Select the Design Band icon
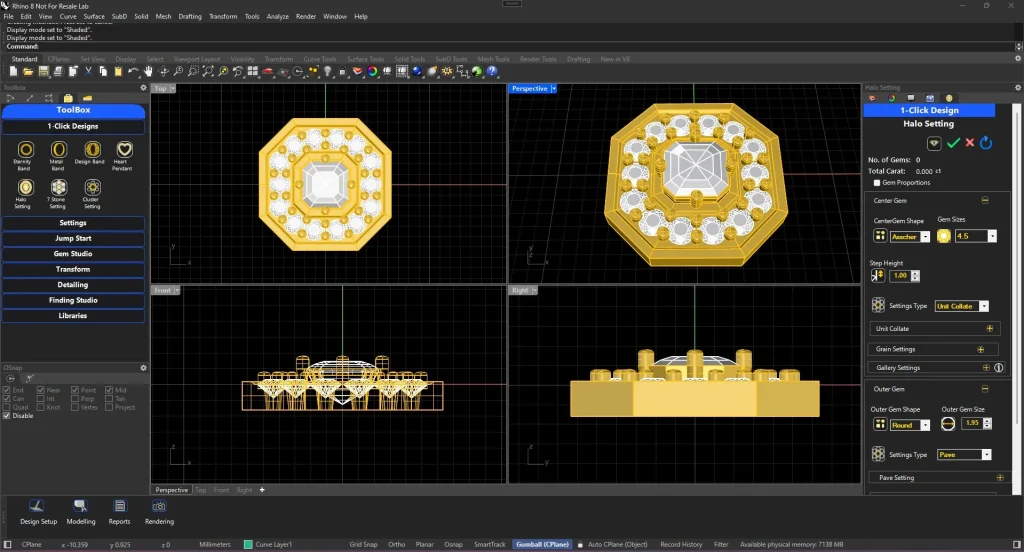1024x552 pixels. (92, 150)
